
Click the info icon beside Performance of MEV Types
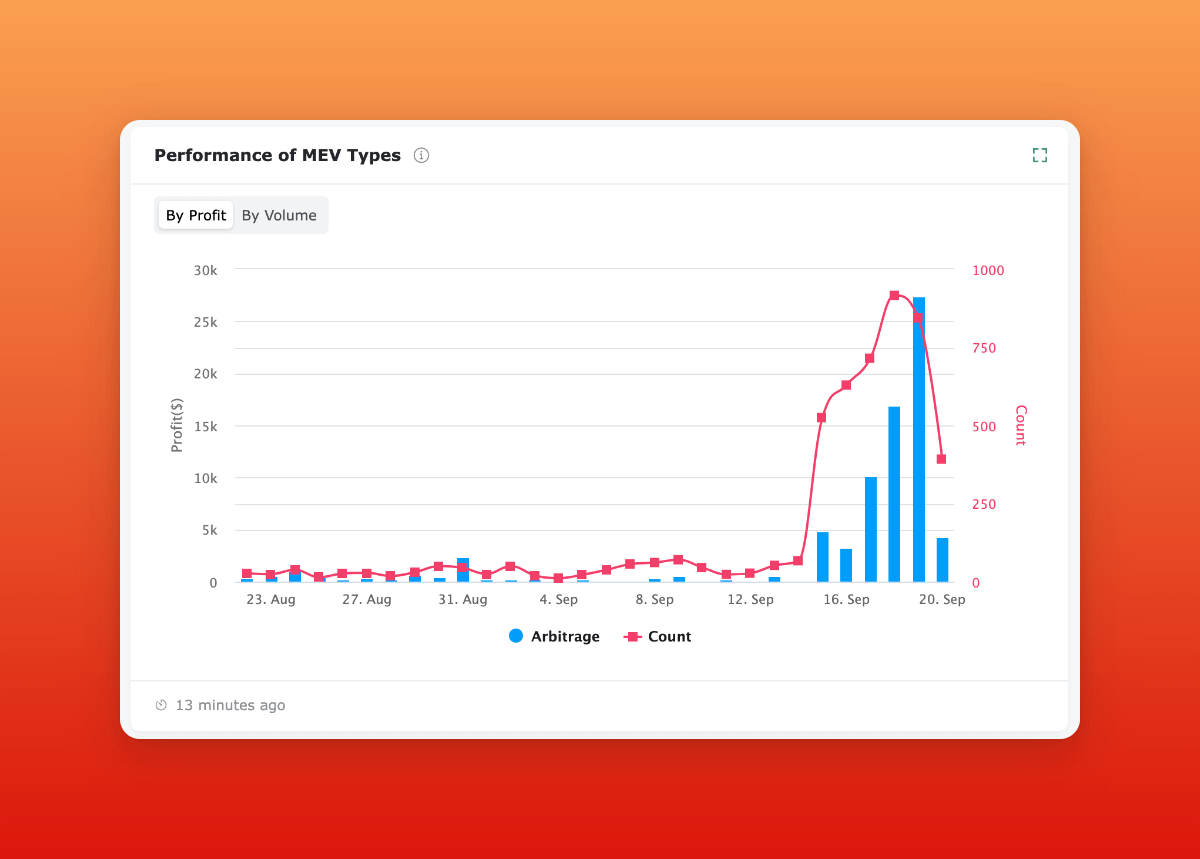pyautogui.click(x=421, y=155)
